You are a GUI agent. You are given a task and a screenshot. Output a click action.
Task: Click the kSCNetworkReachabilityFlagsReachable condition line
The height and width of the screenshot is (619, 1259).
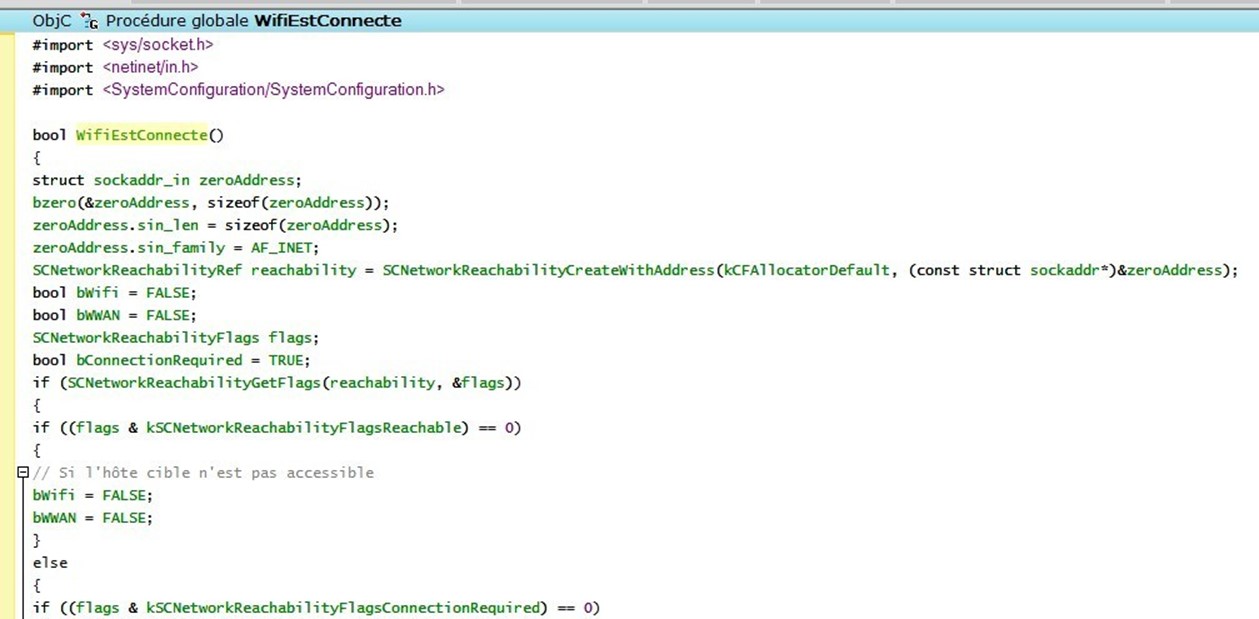pos(277,428)
